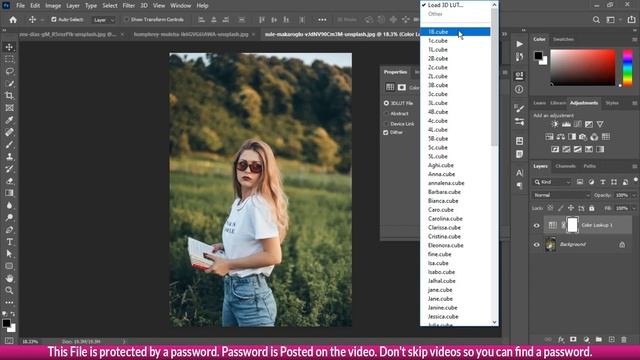Open the Kind layer filter dropdown
This screenshot has width=640, height=360.
click(x=552, y=182)
